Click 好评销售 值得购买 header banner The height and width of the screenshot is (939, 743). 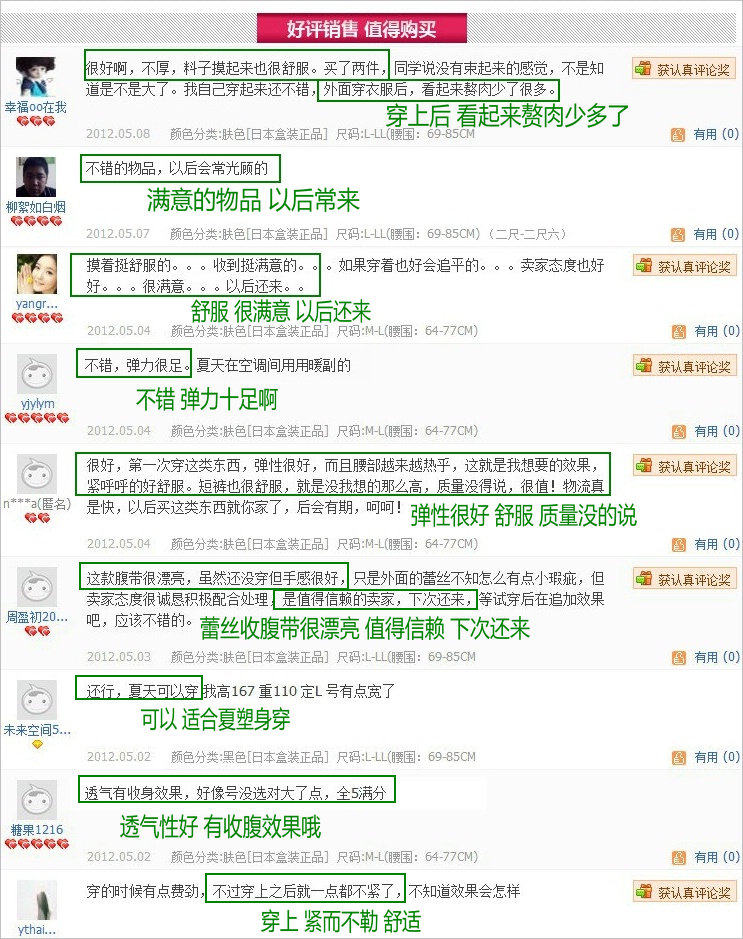362,28
